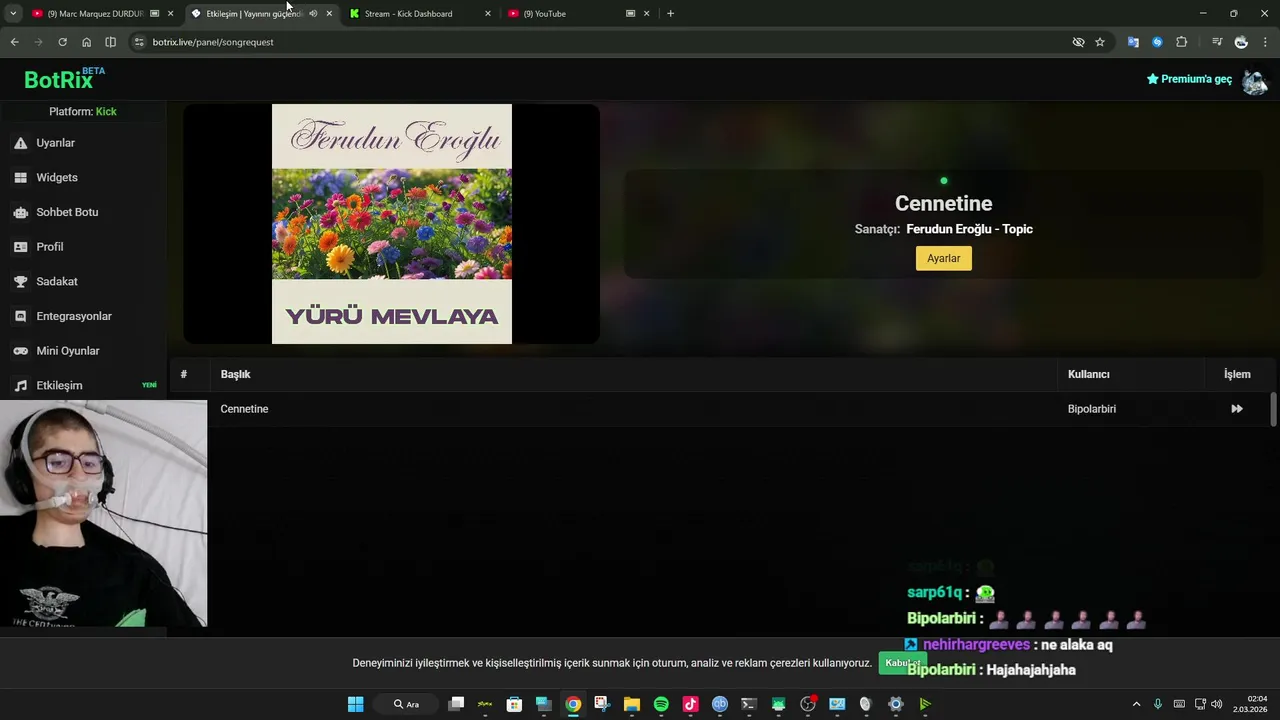Open the terminal app in the taskbar
The width and height of the screenshot is (1280, 720).
point(749,704)
